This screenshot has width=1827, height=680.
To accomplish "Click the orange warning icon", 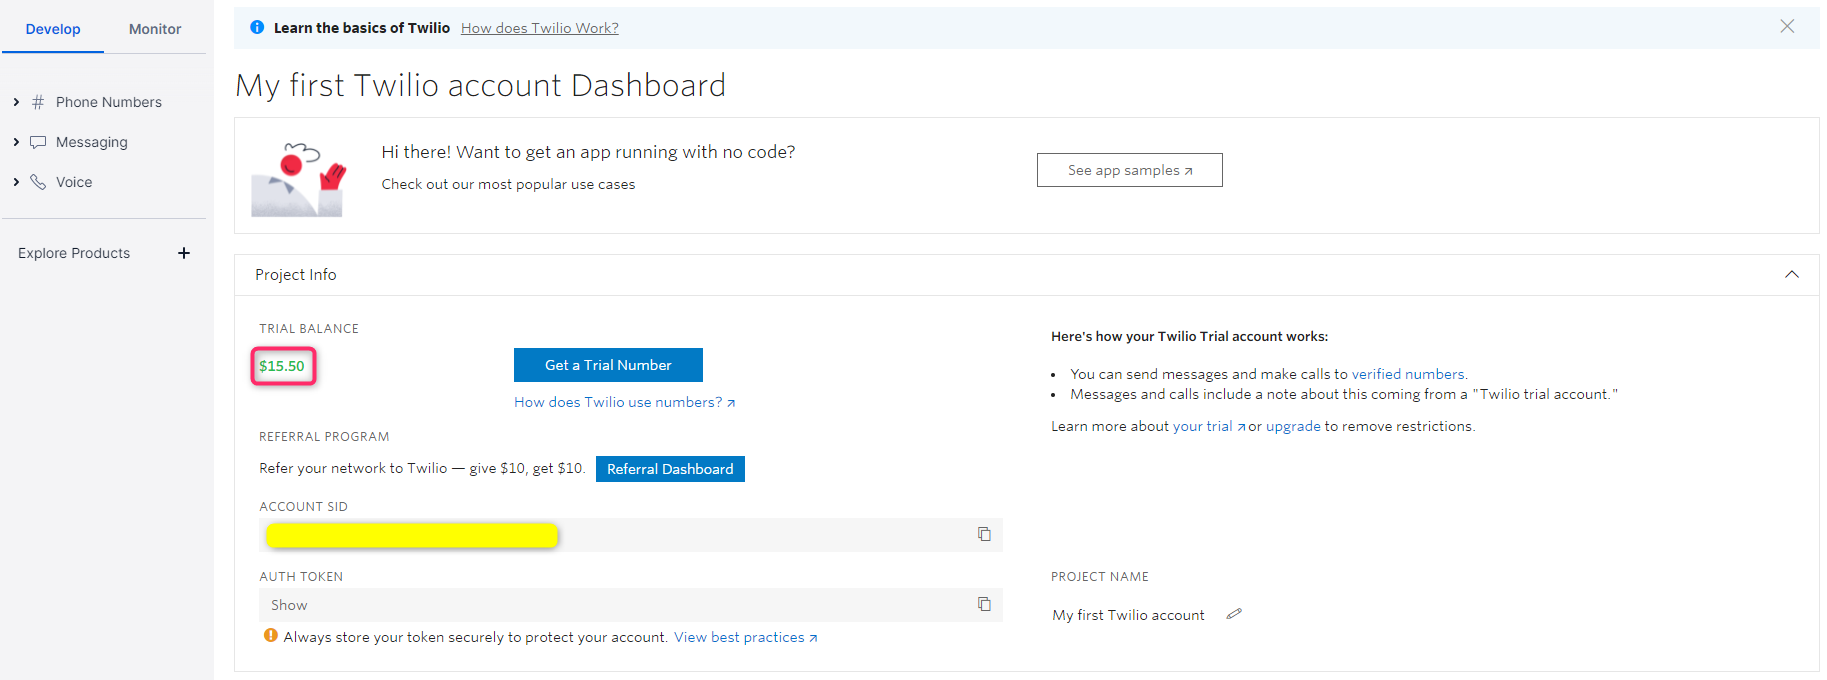I will point(270,635).
